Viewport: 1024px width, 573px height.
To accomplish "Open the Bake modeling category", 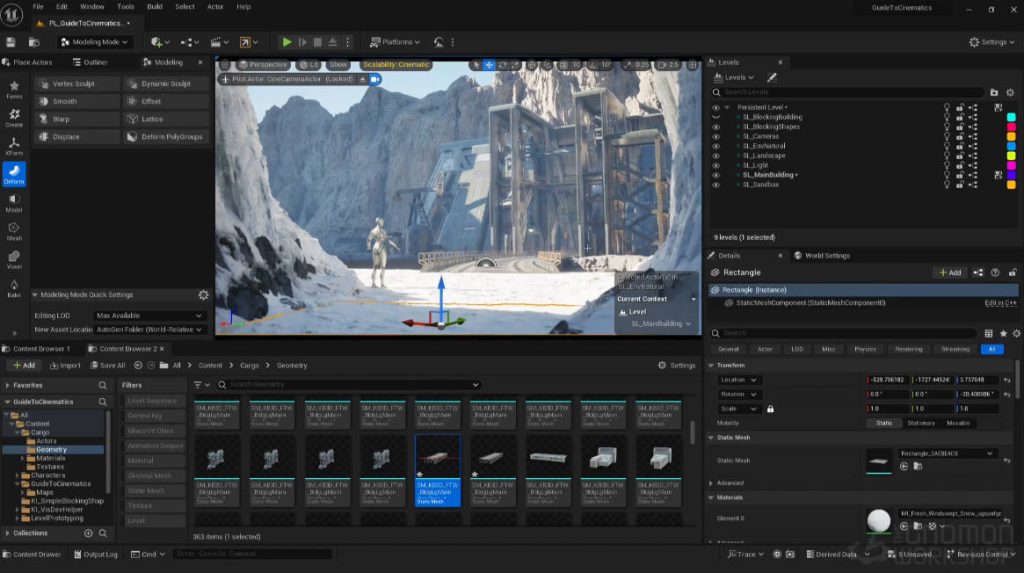I will 14,288.
